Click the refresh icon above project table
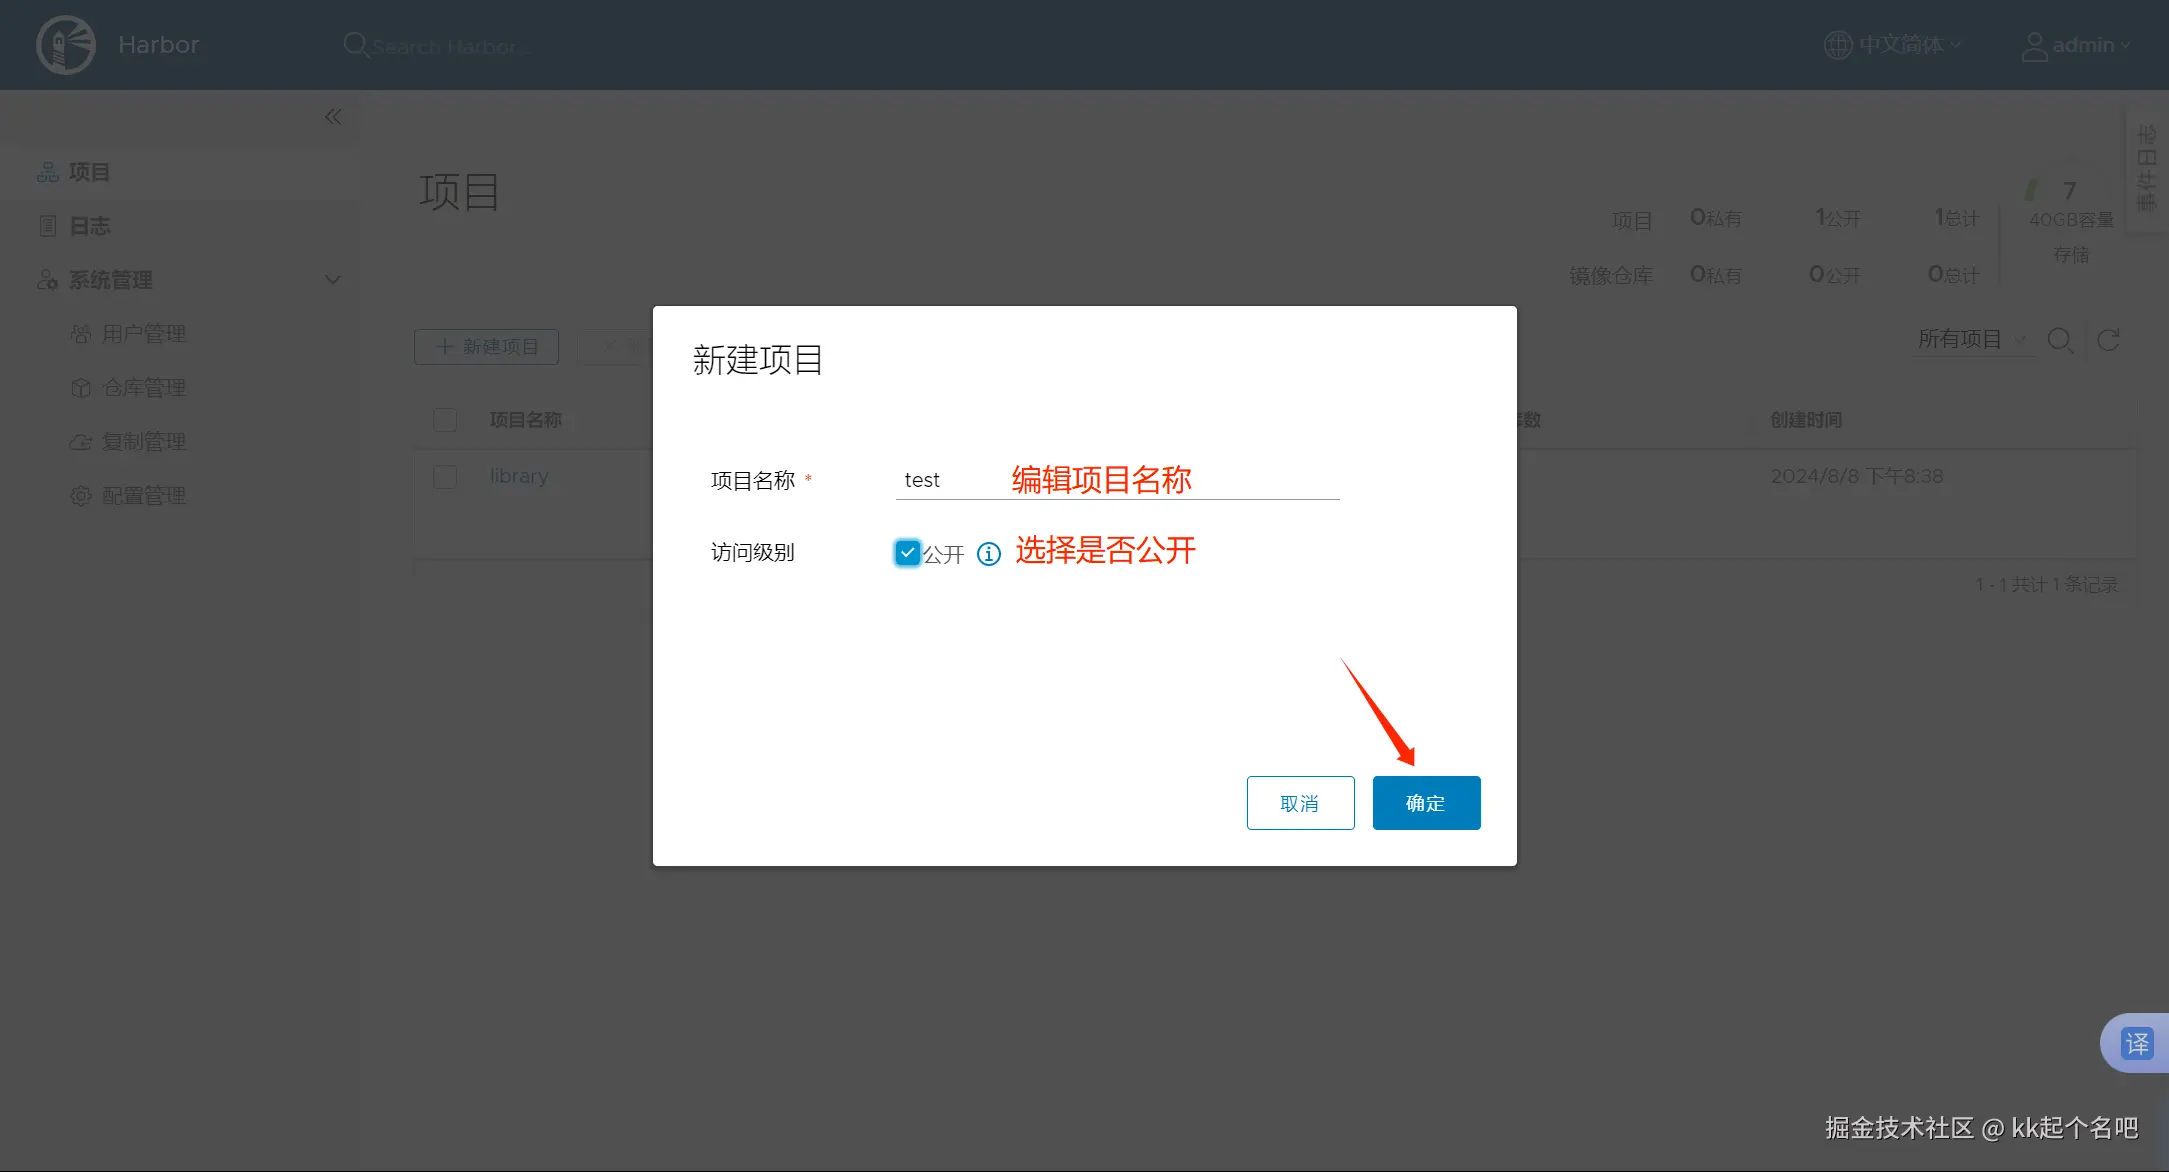 [2108, 340]
